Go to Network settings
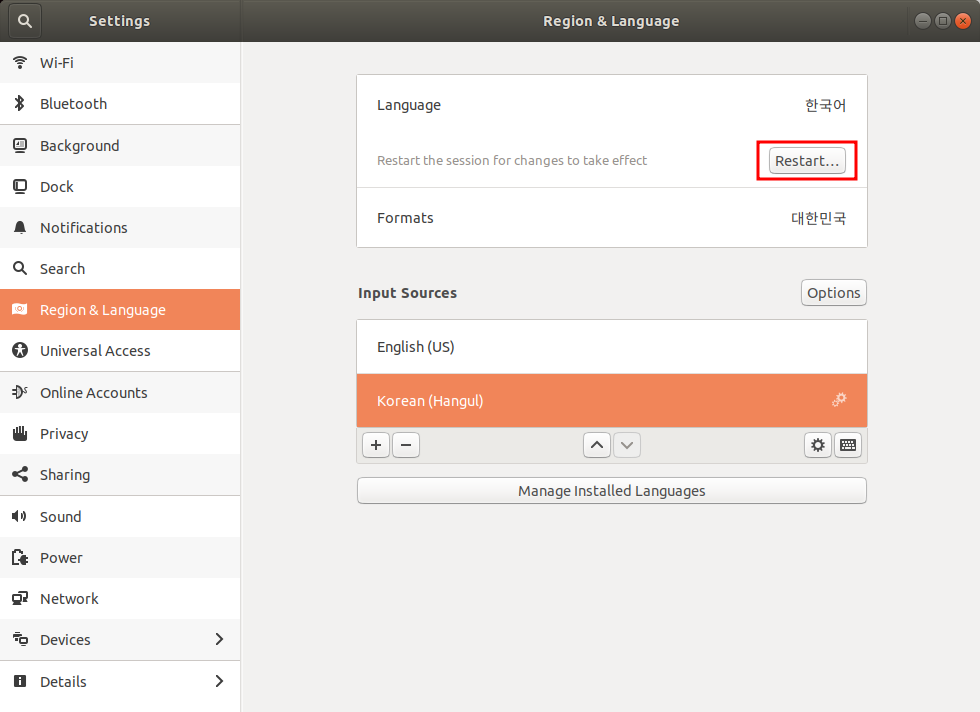 (x=120, y=599)
